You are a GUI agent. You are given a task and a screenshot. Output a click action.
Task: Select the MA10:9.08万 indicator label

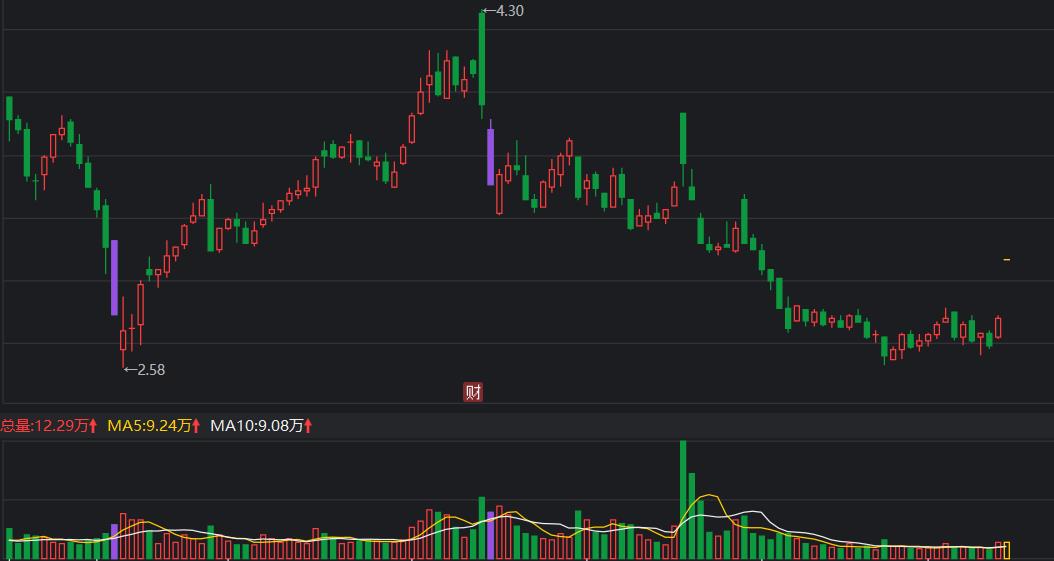(257, 425)
